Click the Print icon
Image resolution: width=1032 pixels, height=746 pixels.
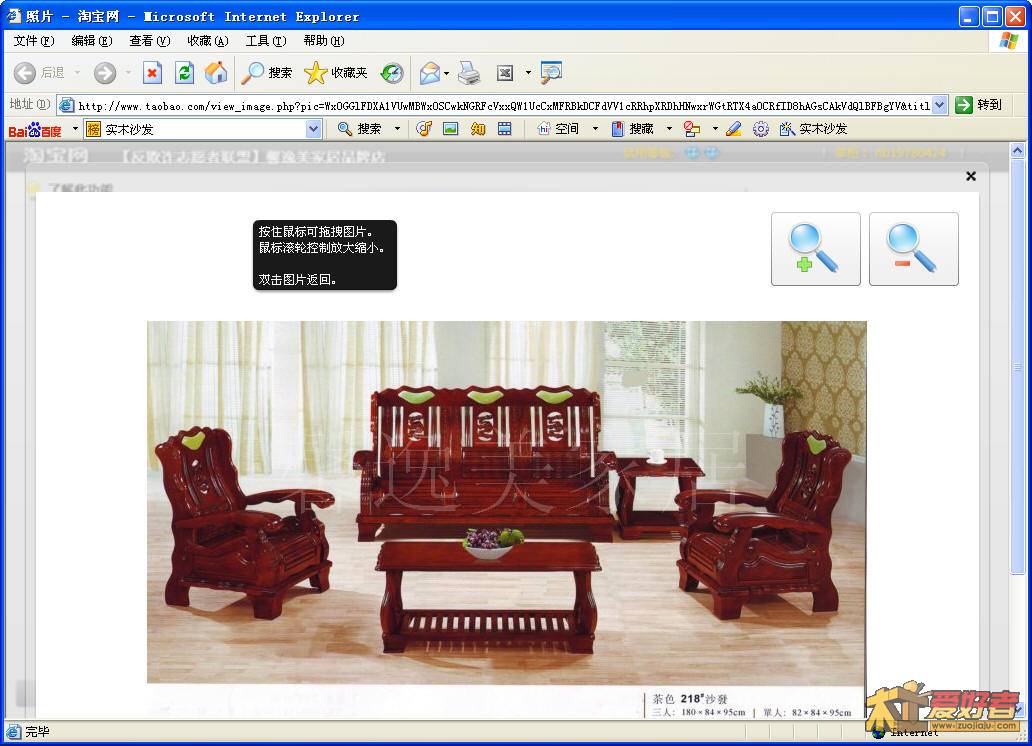click(469, 73)
